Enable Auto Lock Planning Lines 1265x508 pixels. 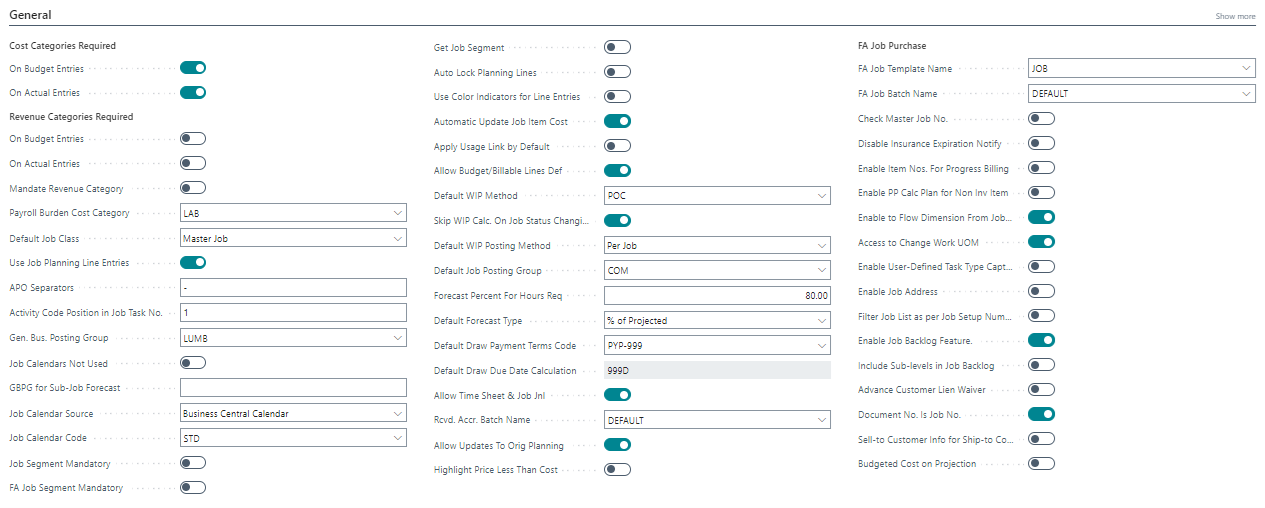click(x=617, y=72)
